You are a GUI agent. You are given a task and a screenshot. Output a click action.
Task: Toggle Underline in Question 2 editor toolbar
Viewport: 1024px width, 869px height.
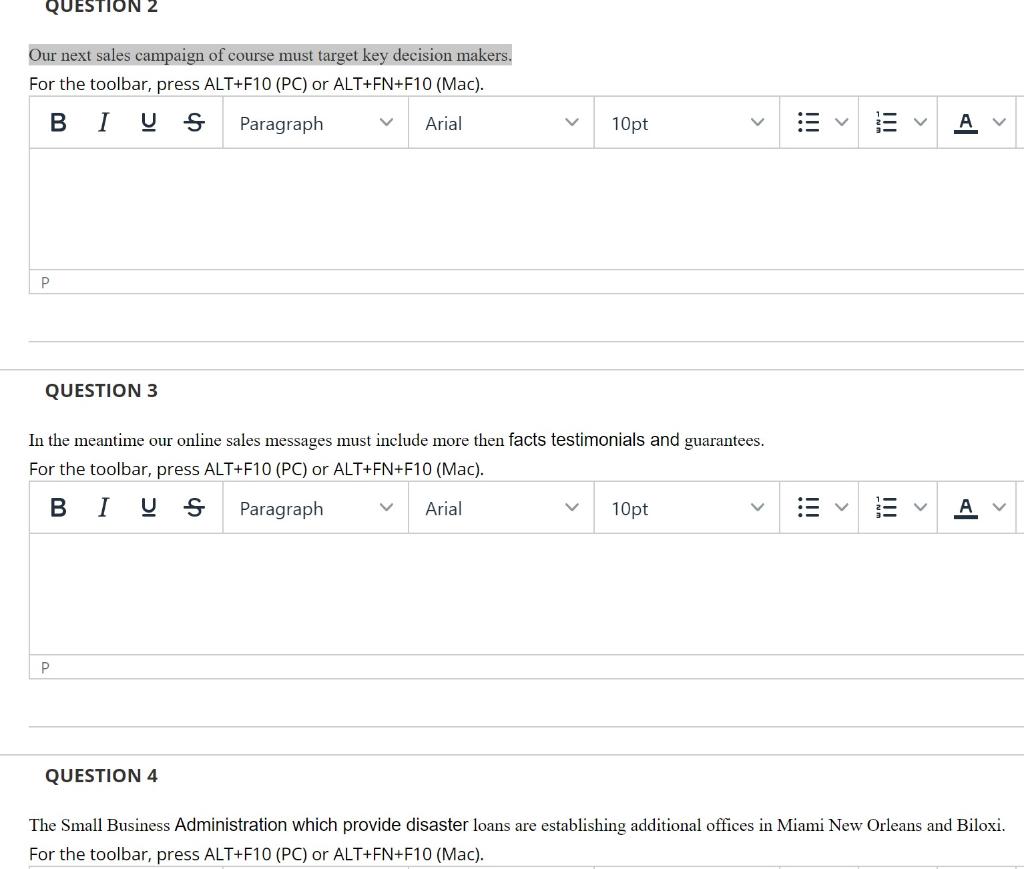tap(149, 122)
